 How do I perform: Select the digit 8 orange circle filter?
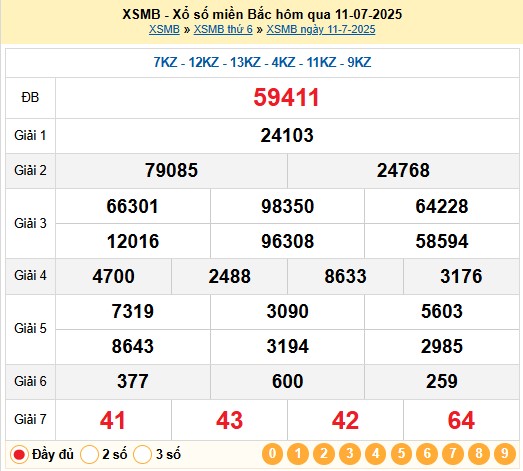[x=479, y=454]
